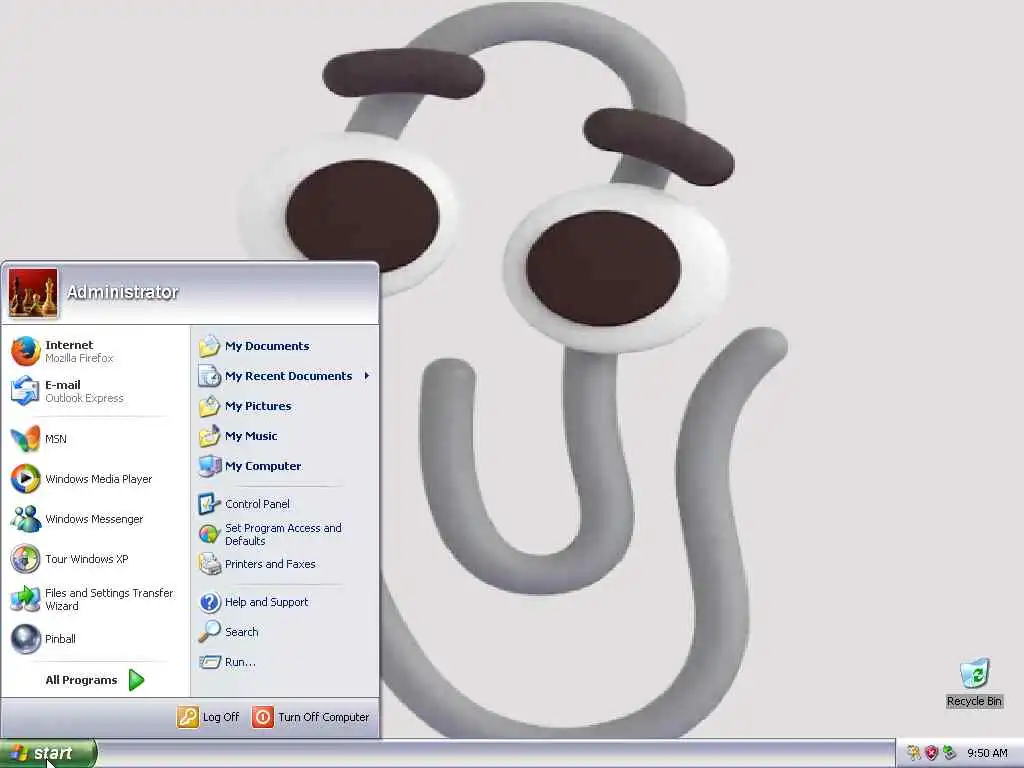Start Tour Windows XP icon
Image resolution: width=1024 pixels, height=768 pixels.
point(25,559)
